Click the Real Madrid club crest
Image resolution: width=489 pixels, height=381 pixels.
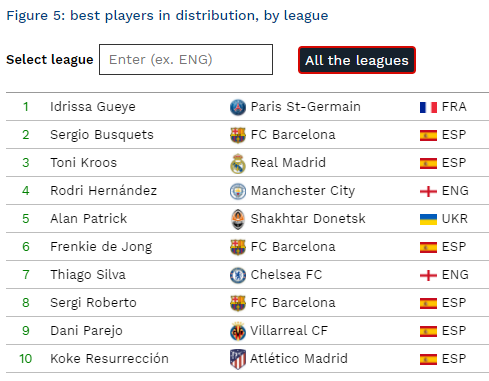pyautogui.click(x=238, y=163)
